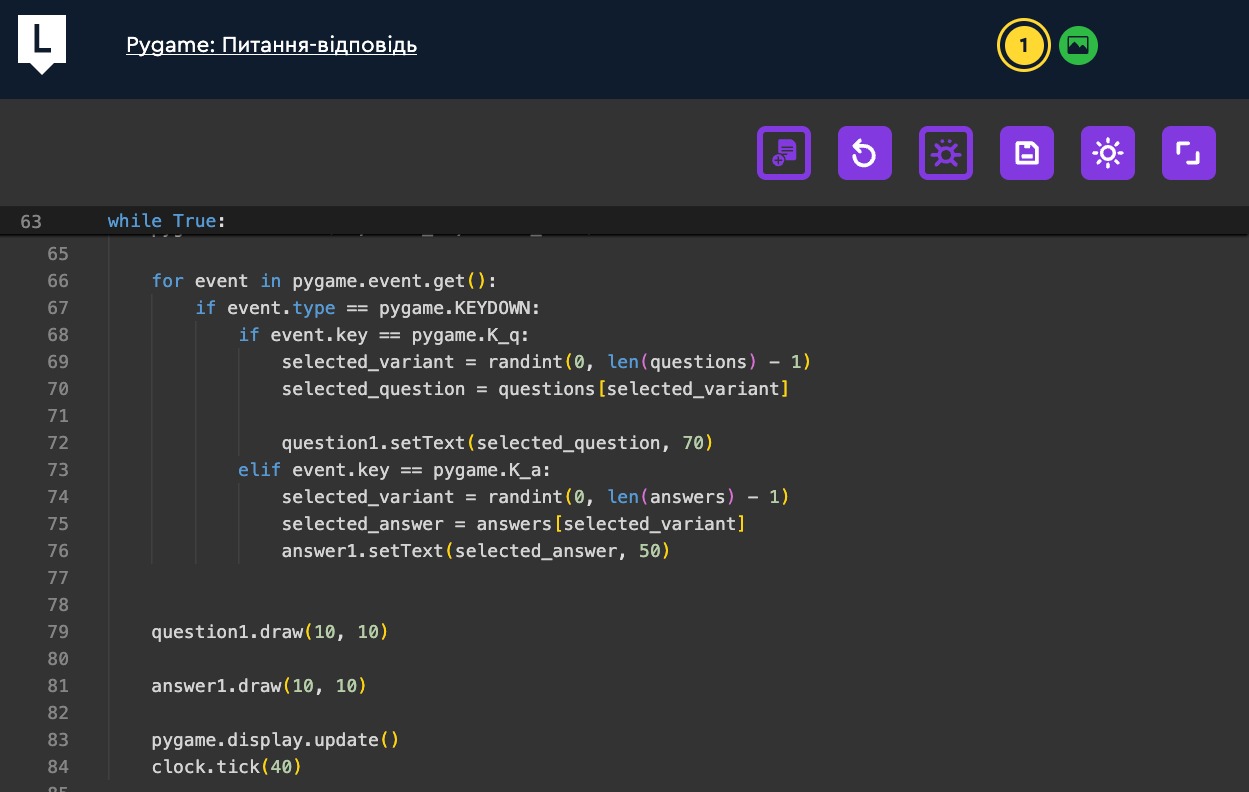Toggle the bug debug mode button
This screenshot has width=1249, height=792.
tap(946, 153)
